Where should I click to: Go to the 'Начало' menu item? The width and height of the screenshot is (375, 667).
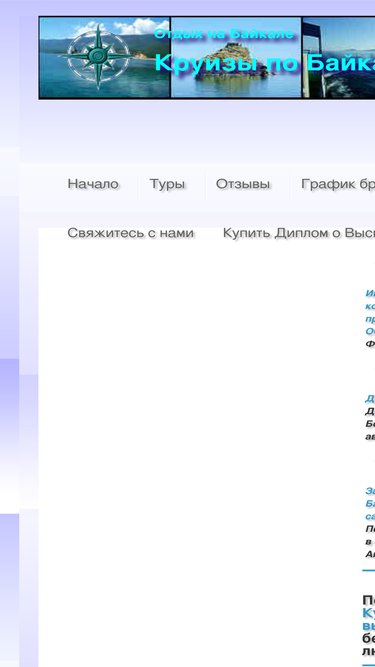tap(93, 184)
